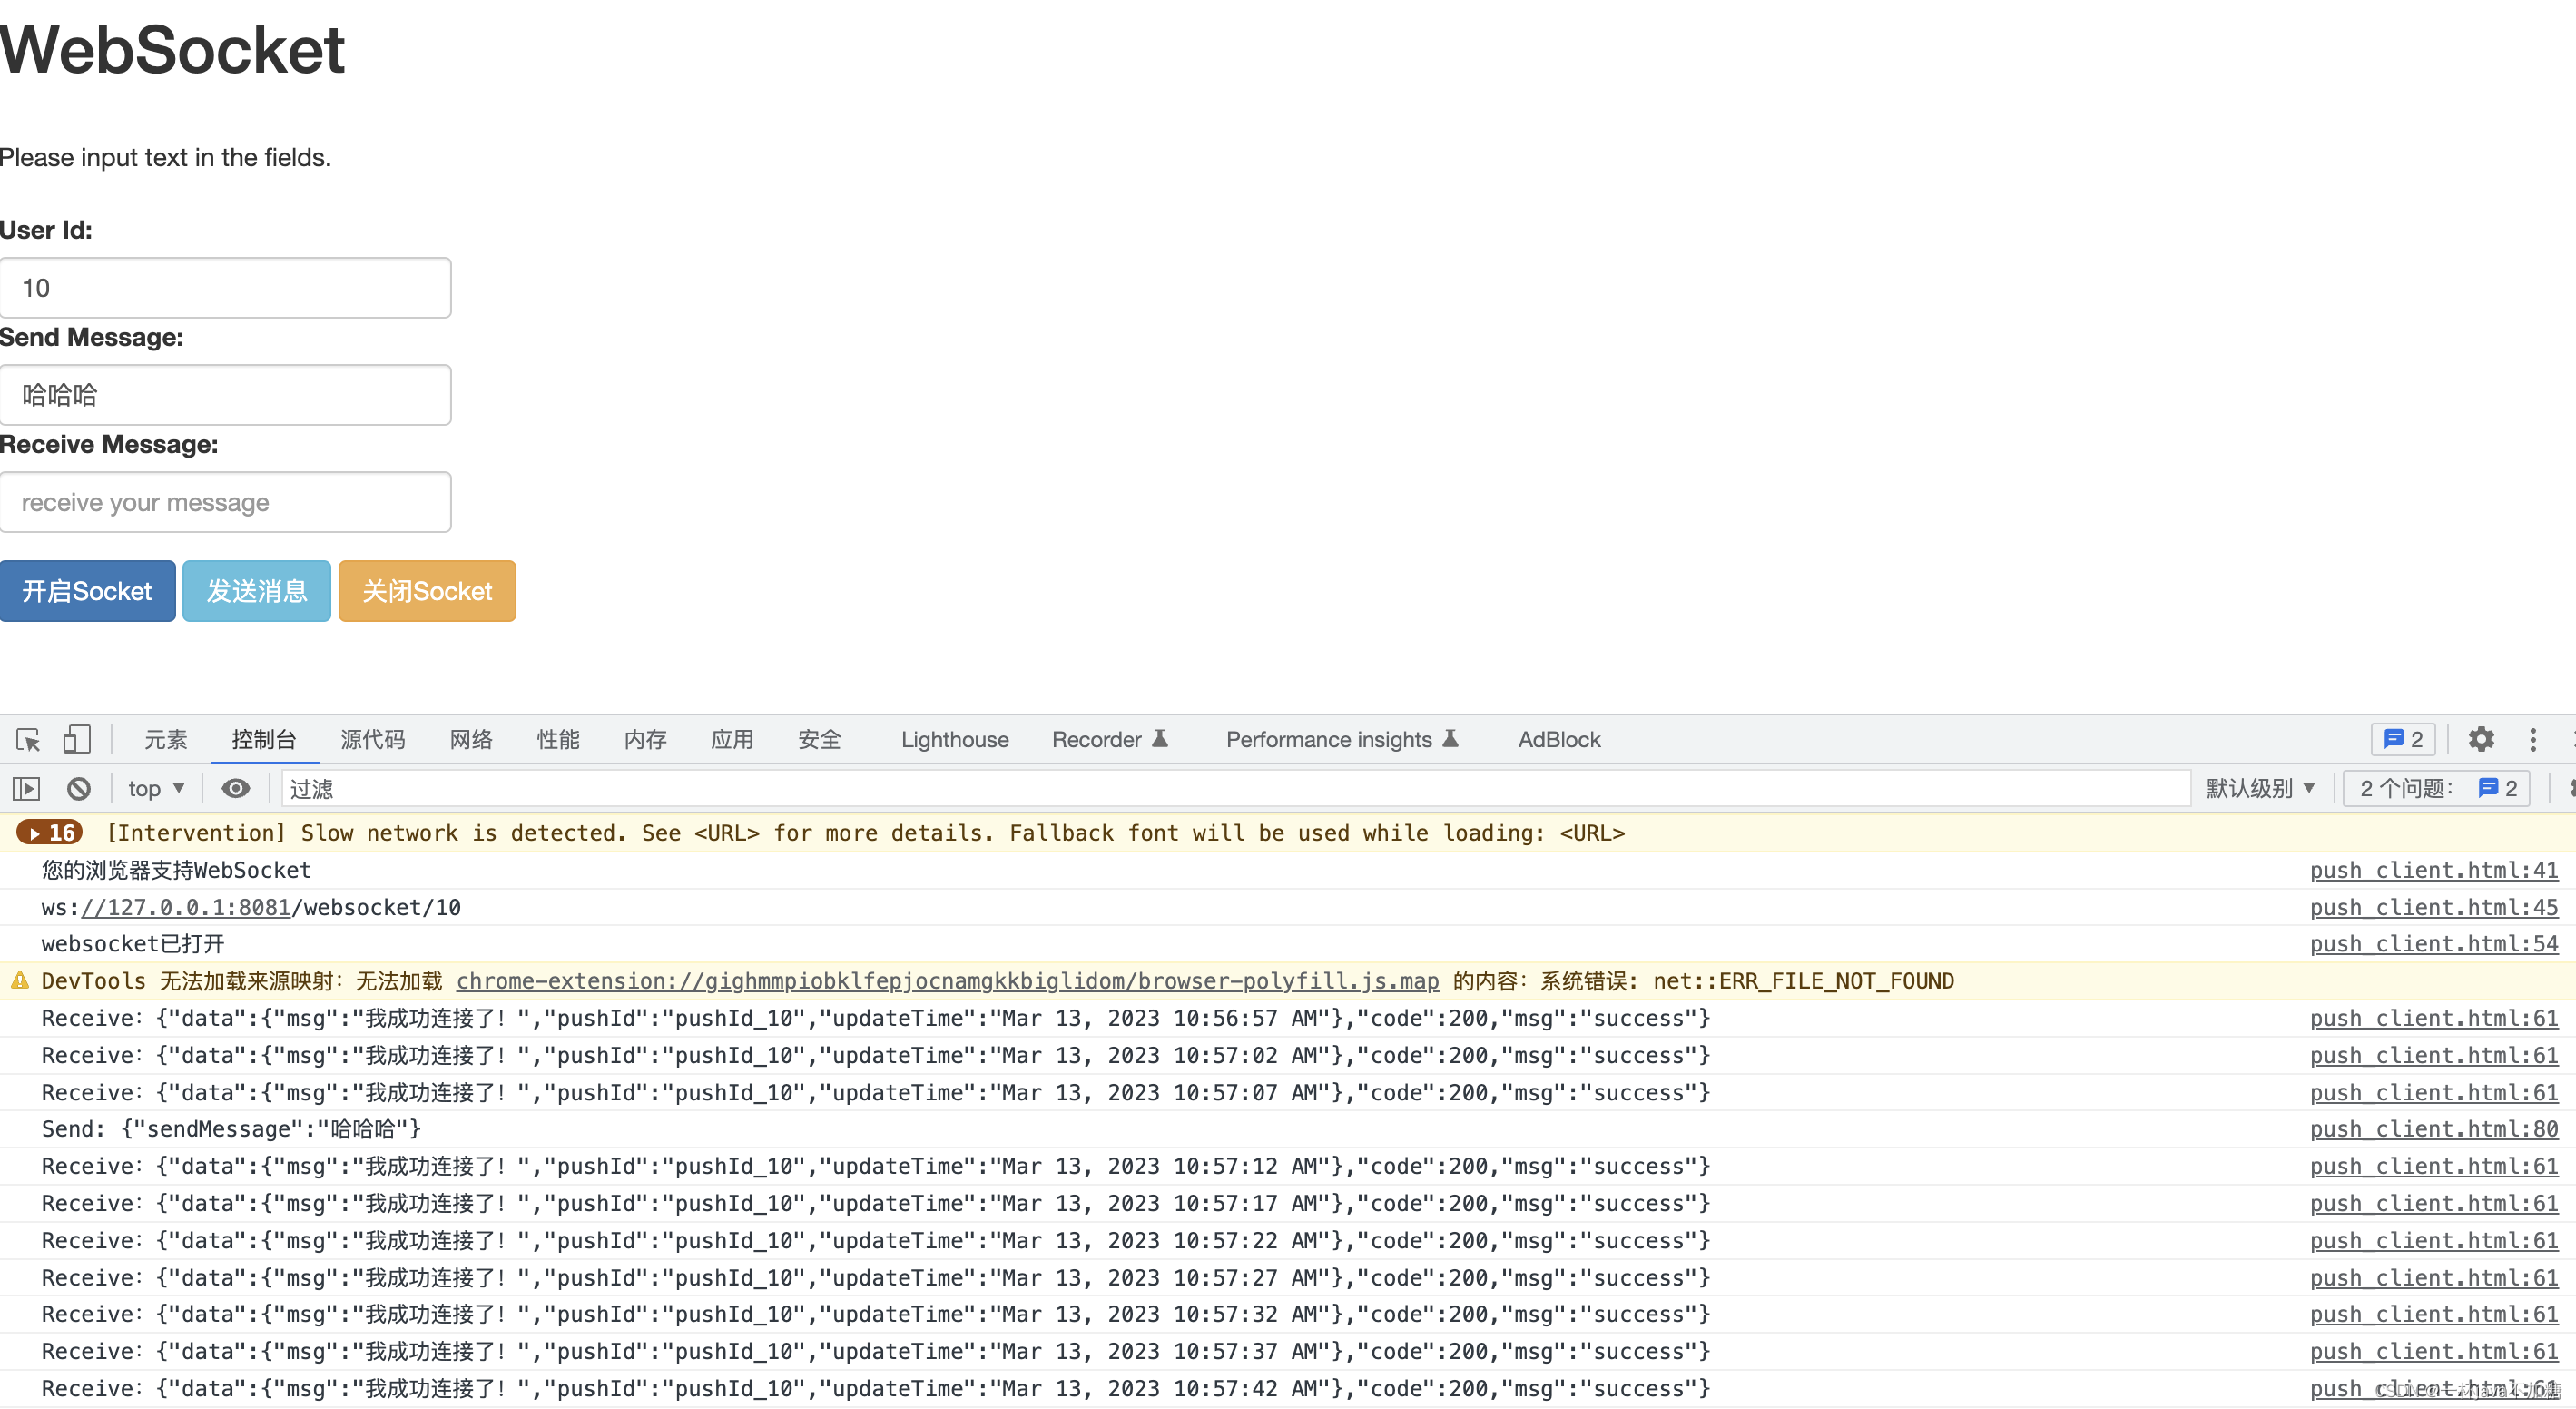Select the Send: sendMessage 哈哈哈 log line
2576x1409 pixels.
[x=231, y=1129]
